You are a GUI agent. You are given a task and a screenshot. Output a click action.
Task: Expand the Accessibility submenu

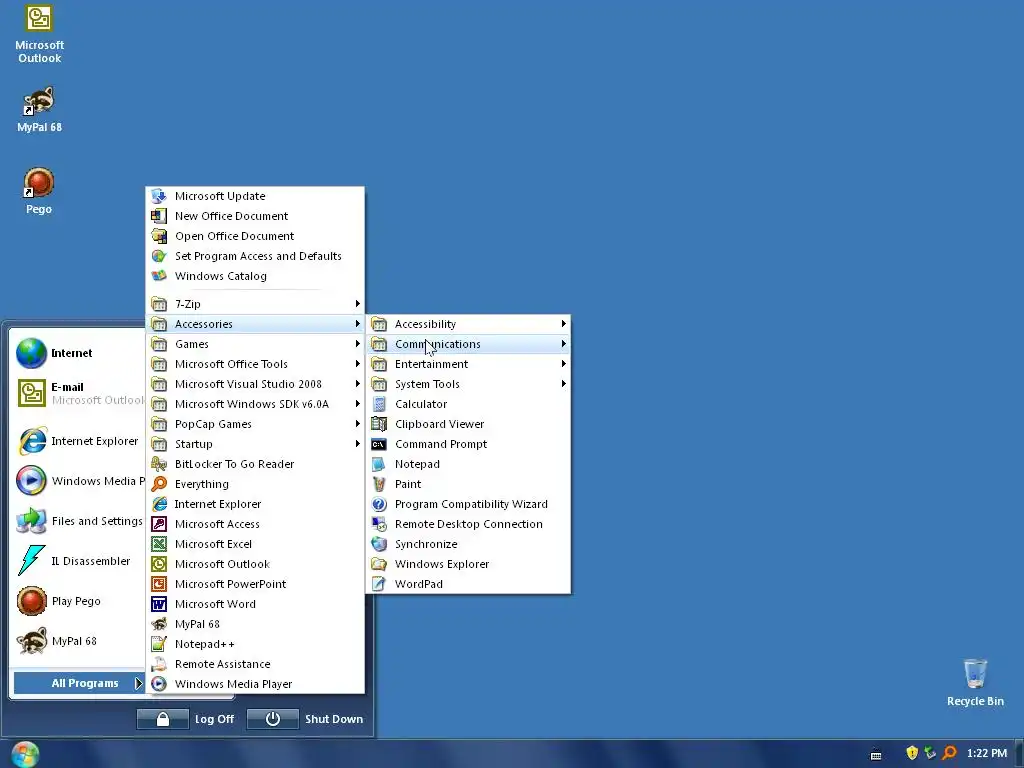pyautogui.click(x=468, y=325)
